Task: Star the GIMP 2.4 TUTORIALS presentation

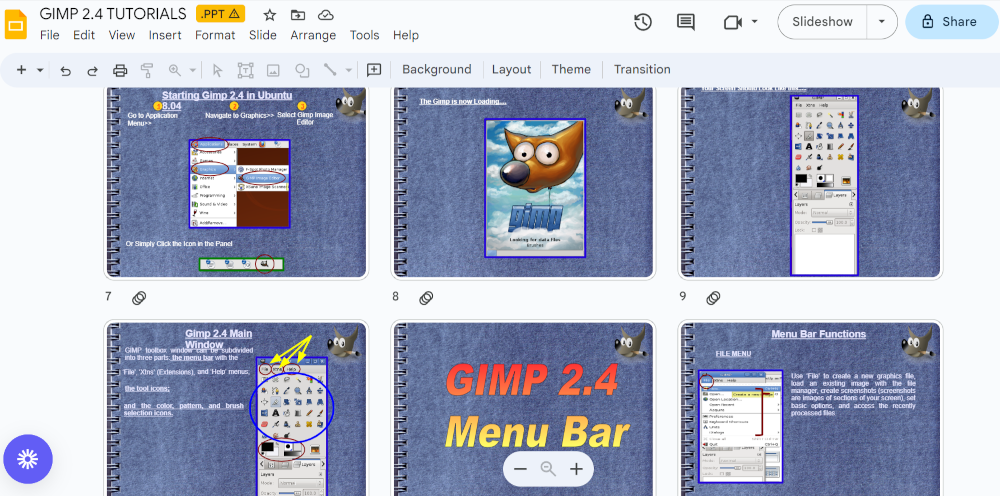Action: [x=270, y=15]
